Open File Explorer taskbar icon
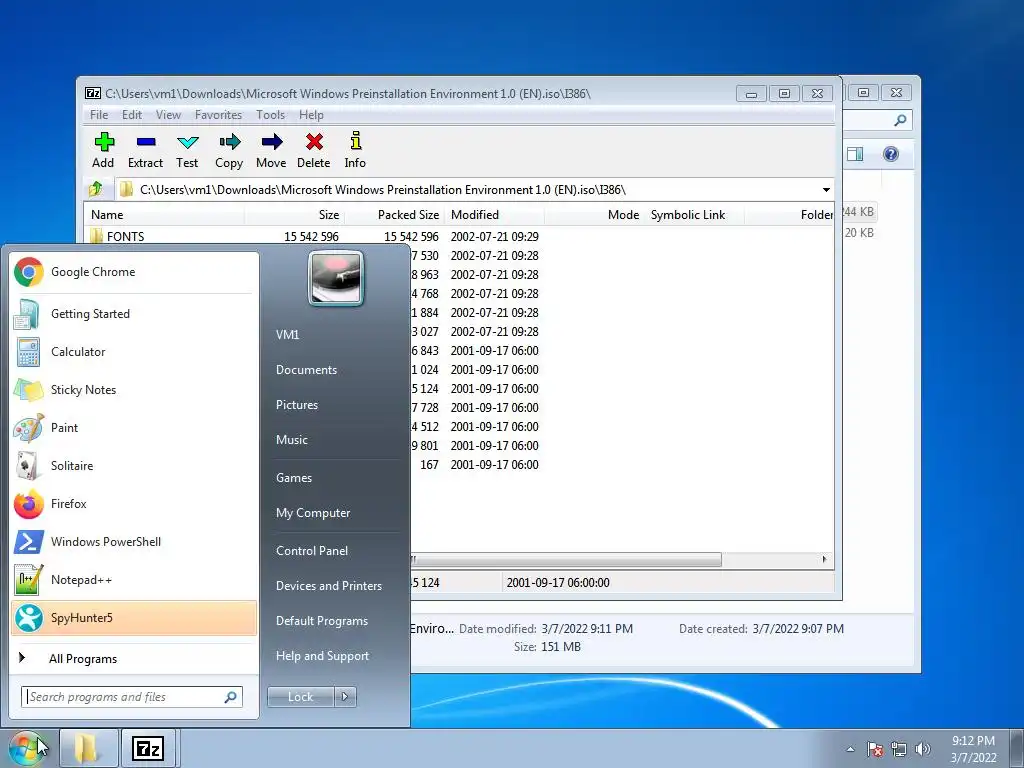 [x=89, y=748]
